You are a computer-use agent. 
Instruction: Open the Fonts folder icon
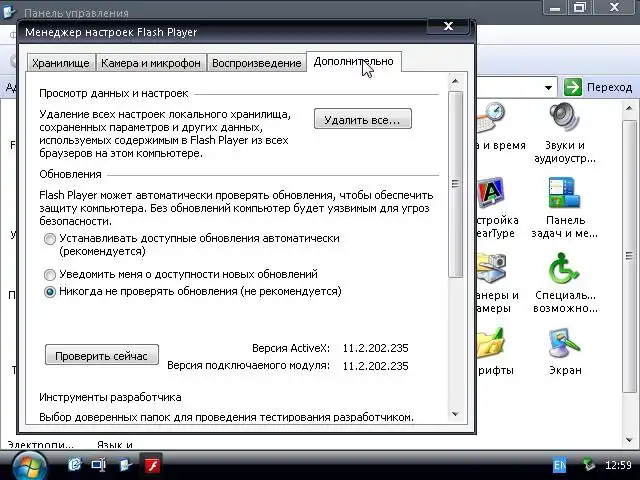click(491, 344)
